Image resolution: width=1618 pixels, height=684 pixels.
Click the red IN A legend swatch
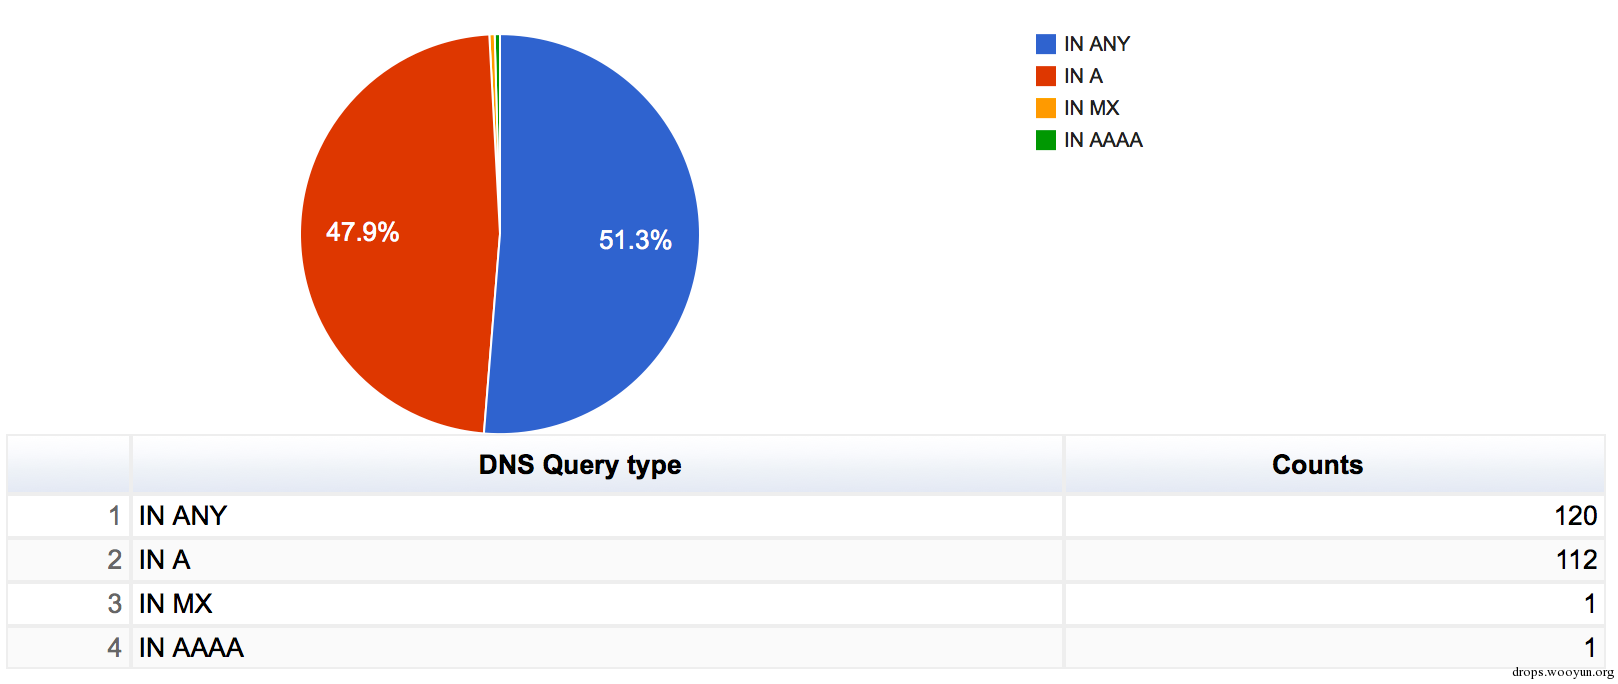coord(1045,76)
